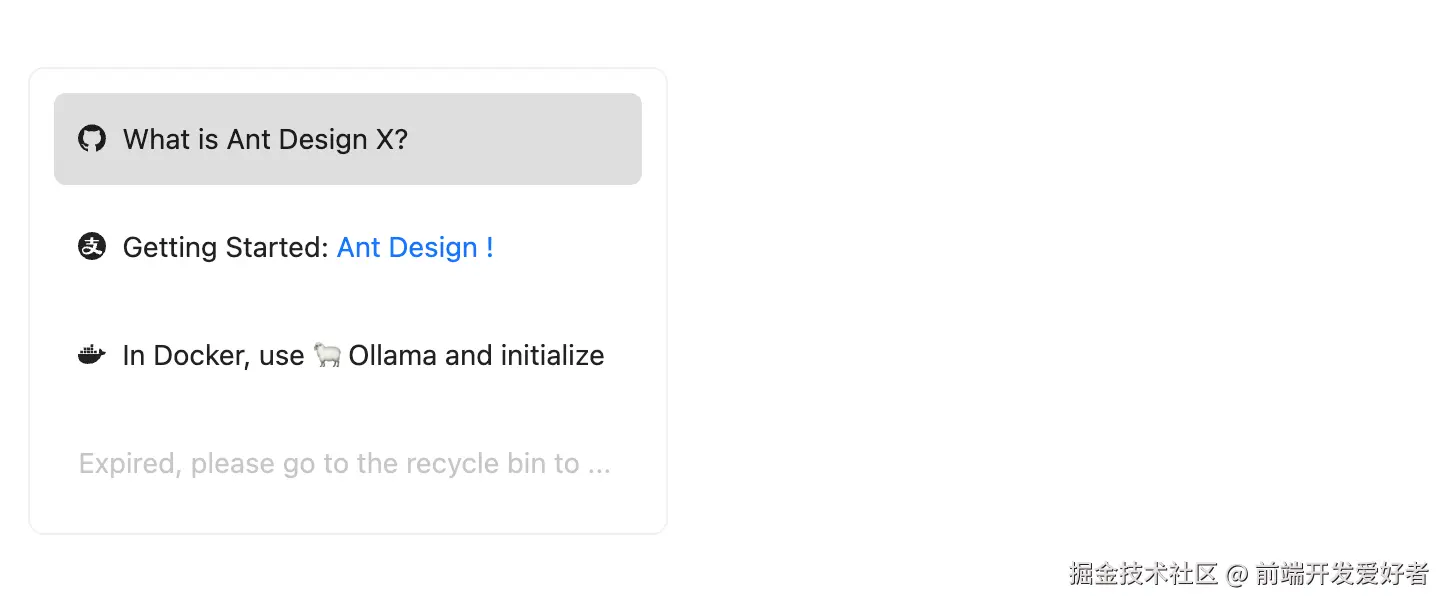This screenshot has height=606, width=1448.
Task: Select the "In Docker, use" conversation text
Action: pyautogui.click(x=213, y=355)
